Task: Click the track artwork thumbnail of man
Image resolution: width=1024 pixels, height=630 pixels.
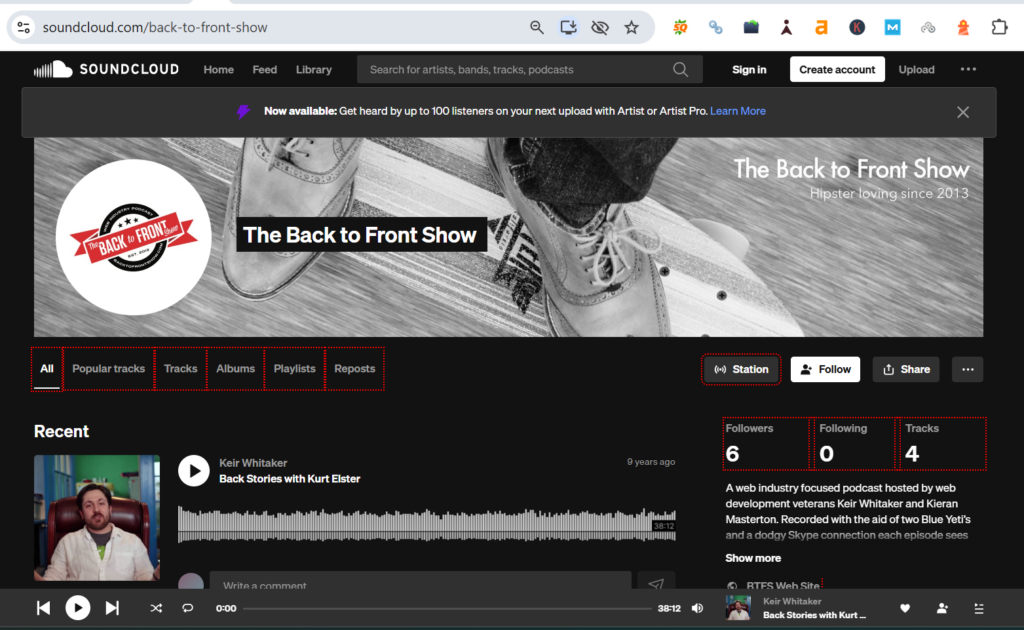Action: [x=97, y=518]
